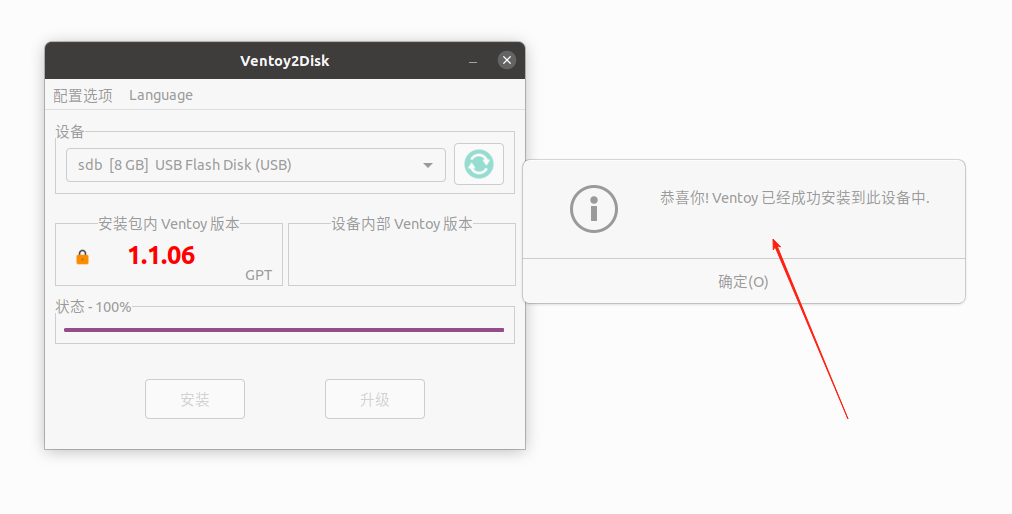Click the info icon in success dialog
Viewport: 1012px width, 514px height.
[x=594, y=209]
